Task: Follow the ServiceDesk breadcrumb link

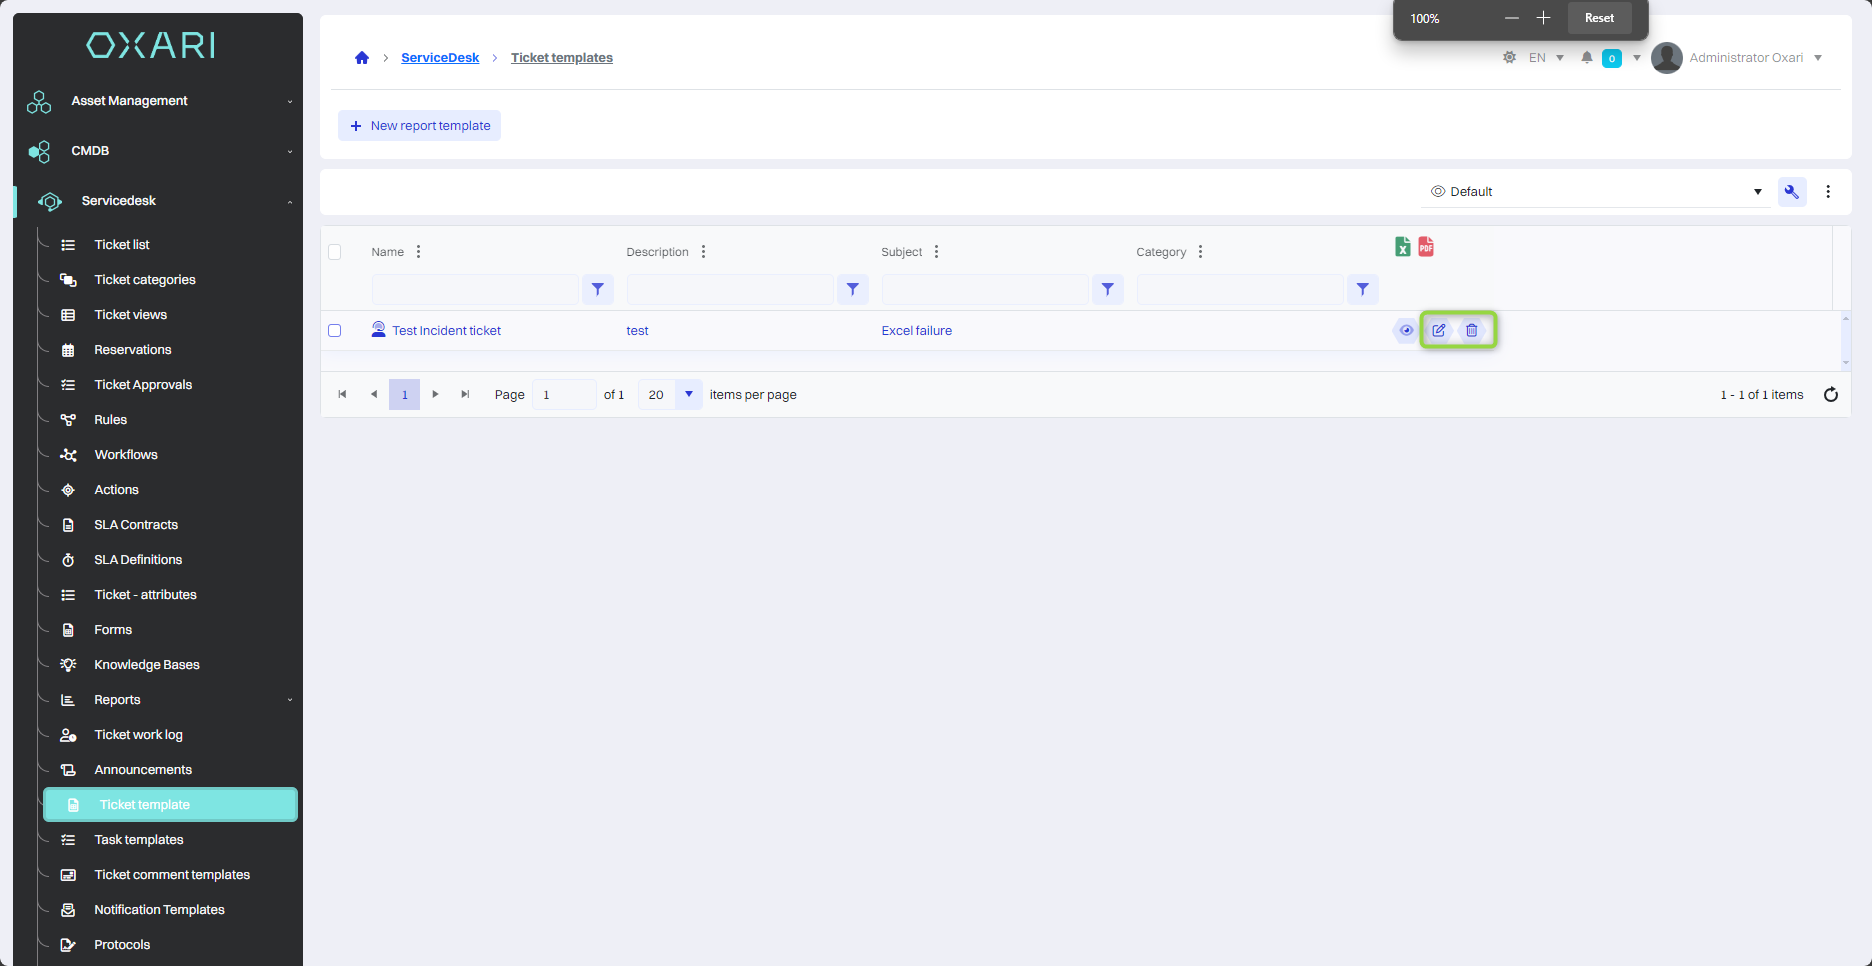Action: [440, 58]
